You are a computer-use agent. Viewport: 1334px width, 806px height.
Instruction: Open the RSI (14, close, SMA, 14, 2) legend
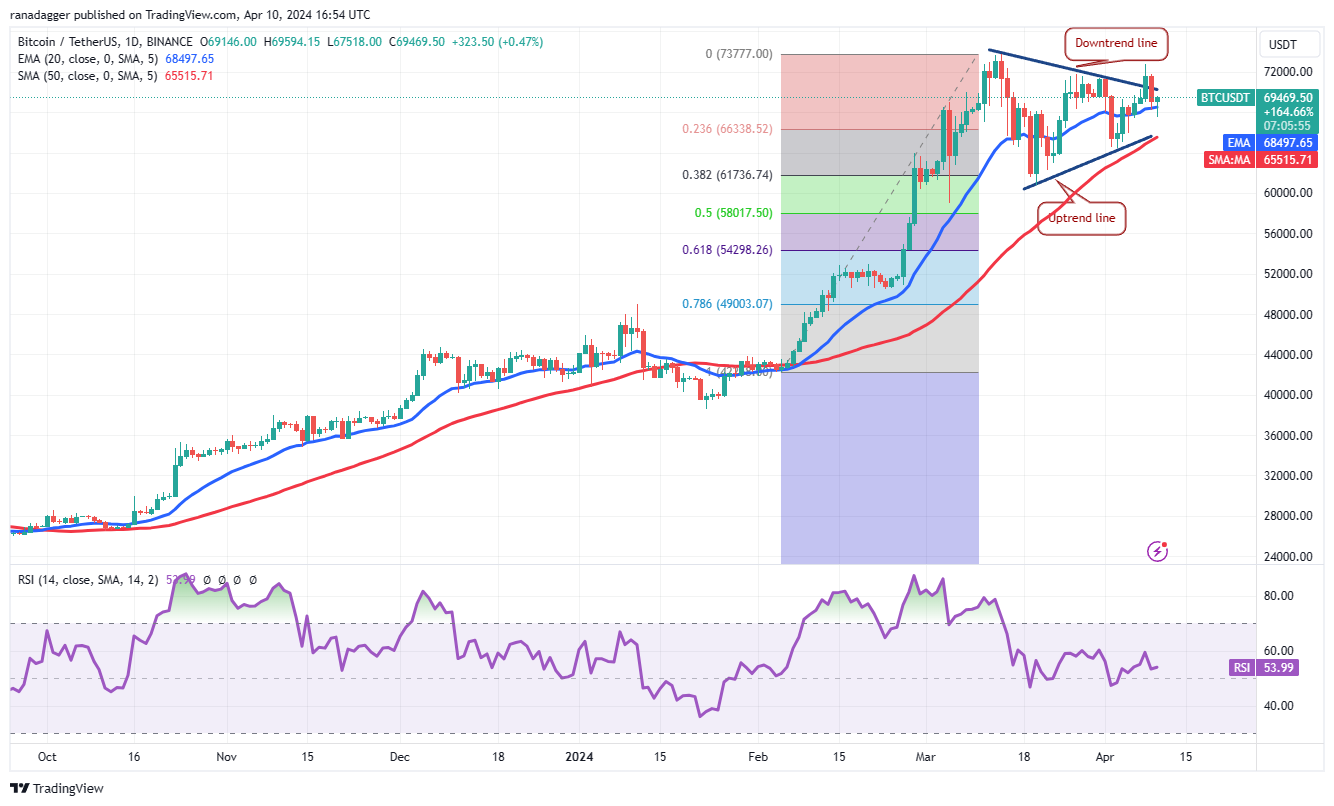86,579
